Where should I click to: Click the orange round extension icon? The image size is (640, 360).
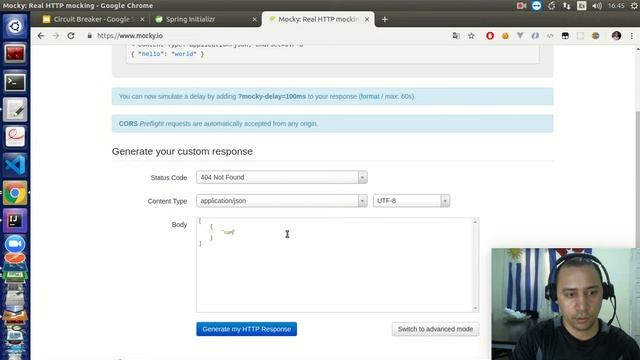tap(505, 36)
